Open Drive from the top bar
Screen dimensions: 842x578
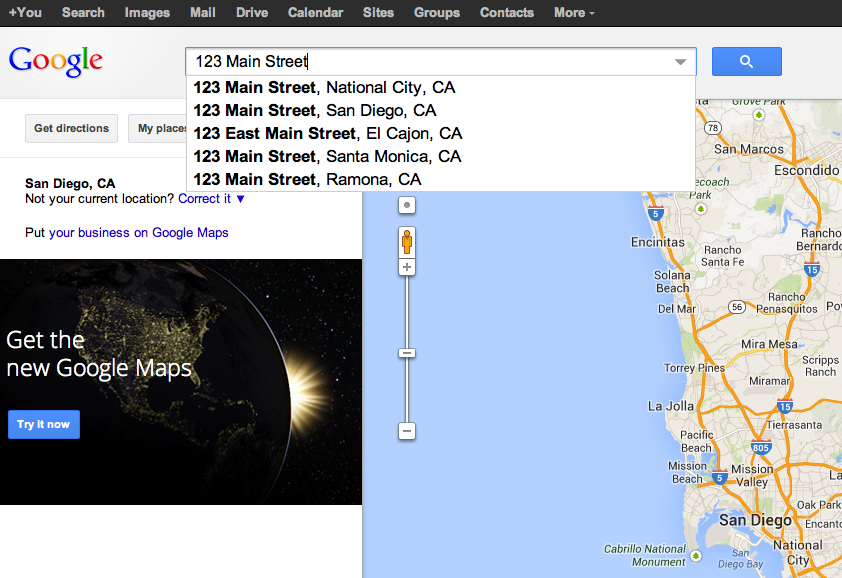(252, 12)
